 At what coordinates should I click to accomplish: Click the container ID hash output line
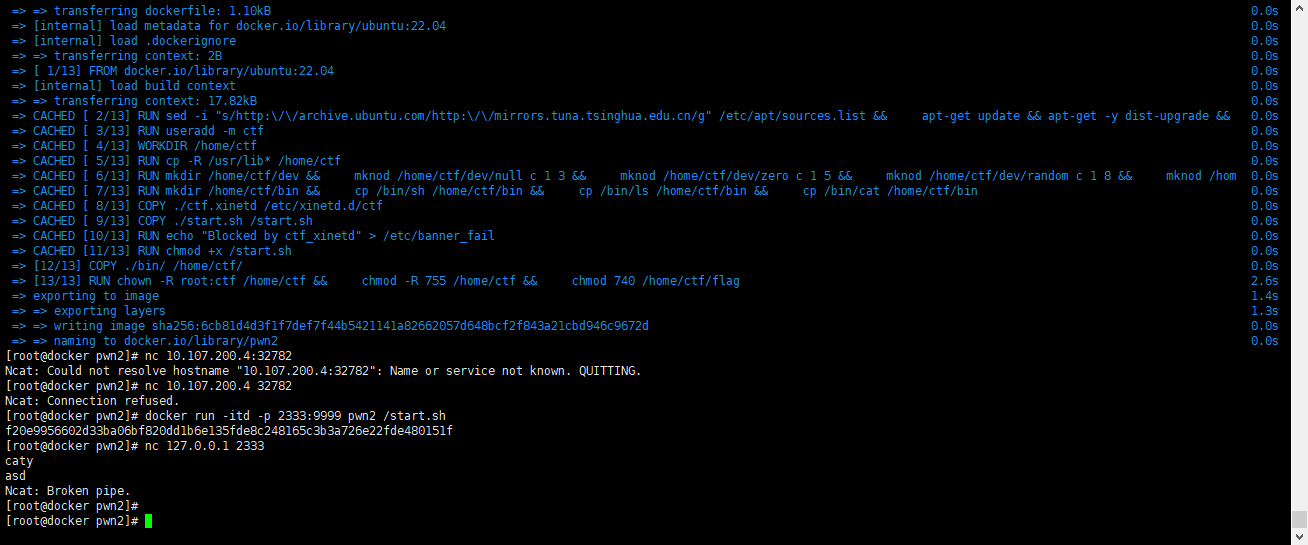pyautogui.click(x=229, y=431)
